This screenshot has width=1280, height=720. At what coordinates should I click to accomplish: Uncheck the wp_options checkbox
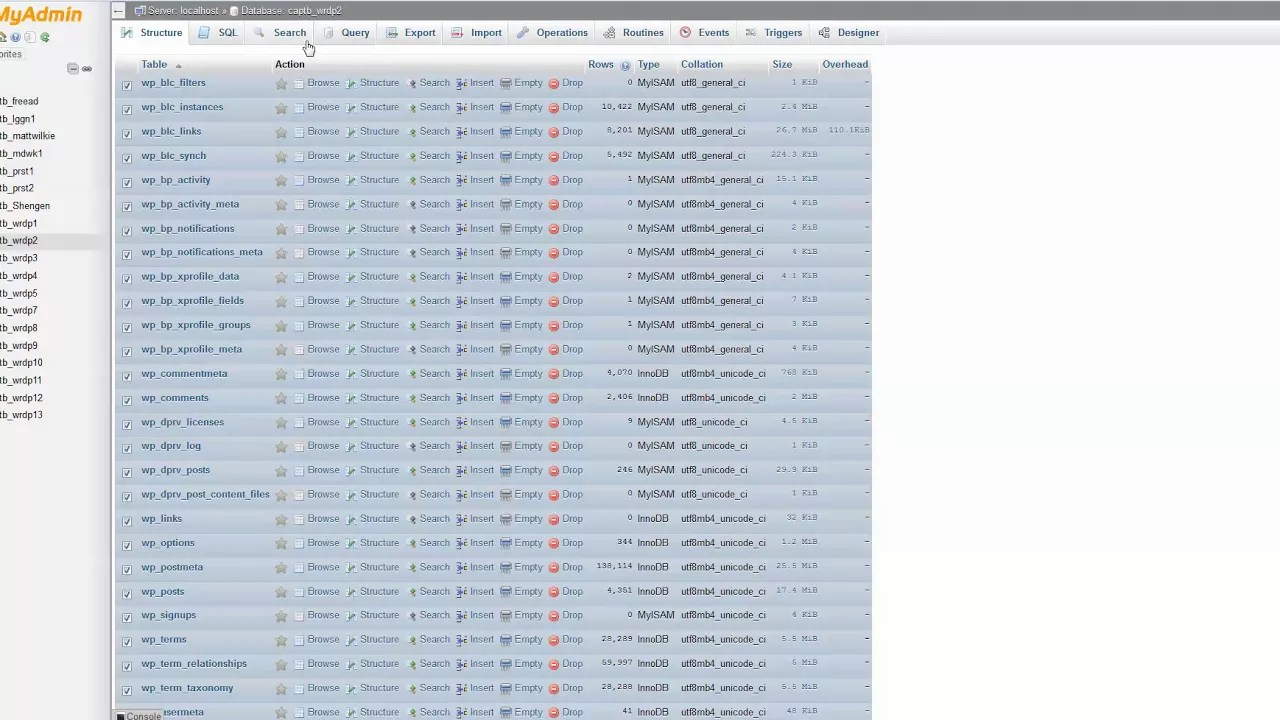(127, 545)
